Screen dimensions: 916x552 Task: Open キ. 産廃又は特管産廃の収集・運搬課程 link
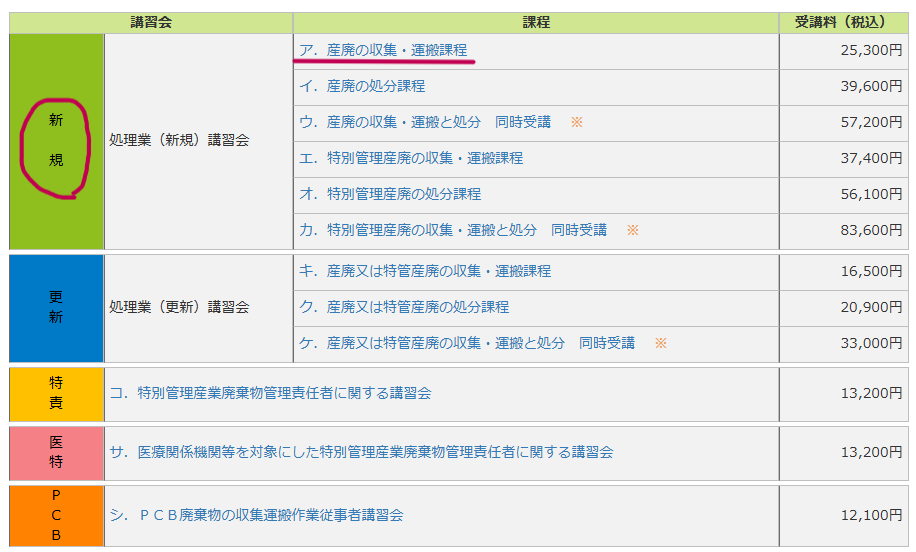click(425, 271)
